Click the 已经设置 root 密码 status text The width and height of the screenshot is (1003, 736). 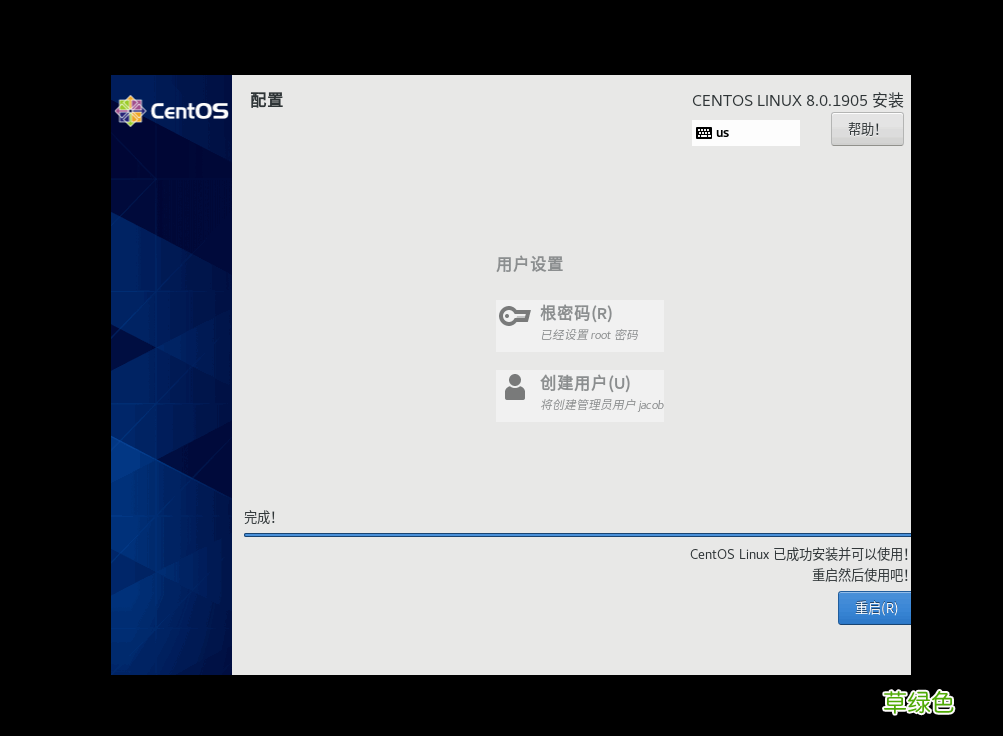588,335
